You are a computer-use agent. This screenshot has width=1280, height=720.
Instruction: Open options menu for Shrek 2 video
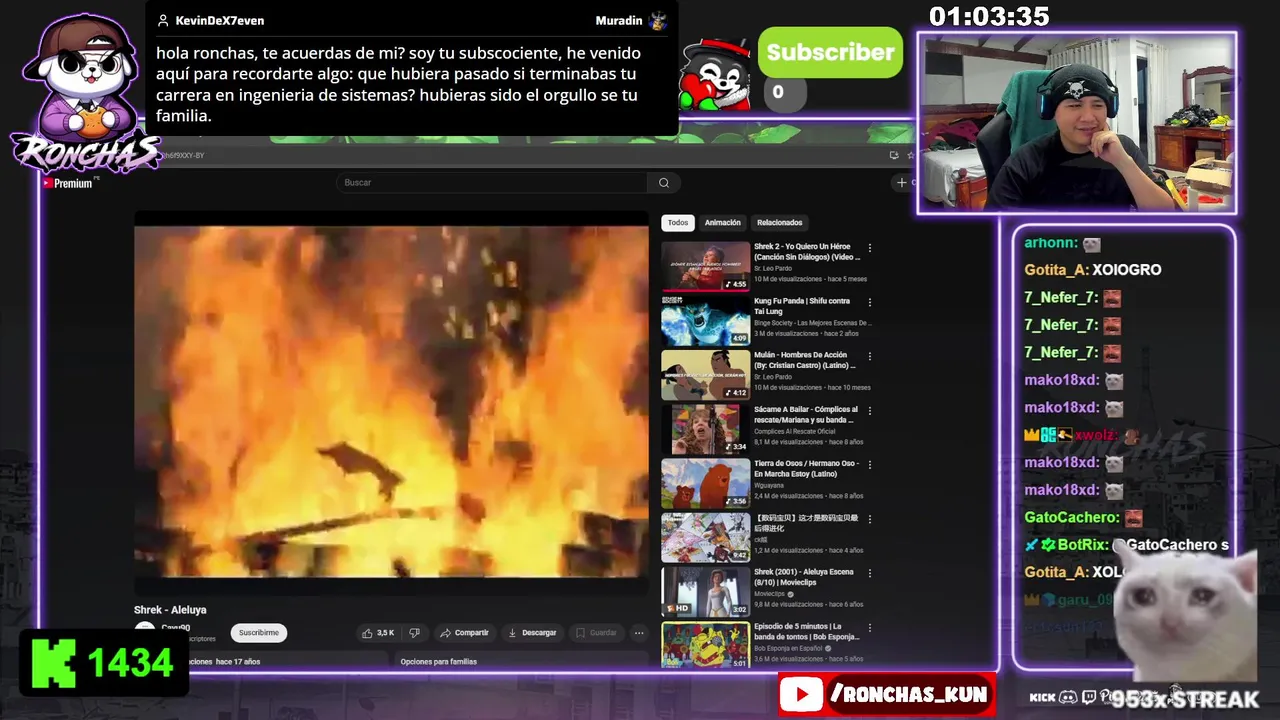coord(870,247)
